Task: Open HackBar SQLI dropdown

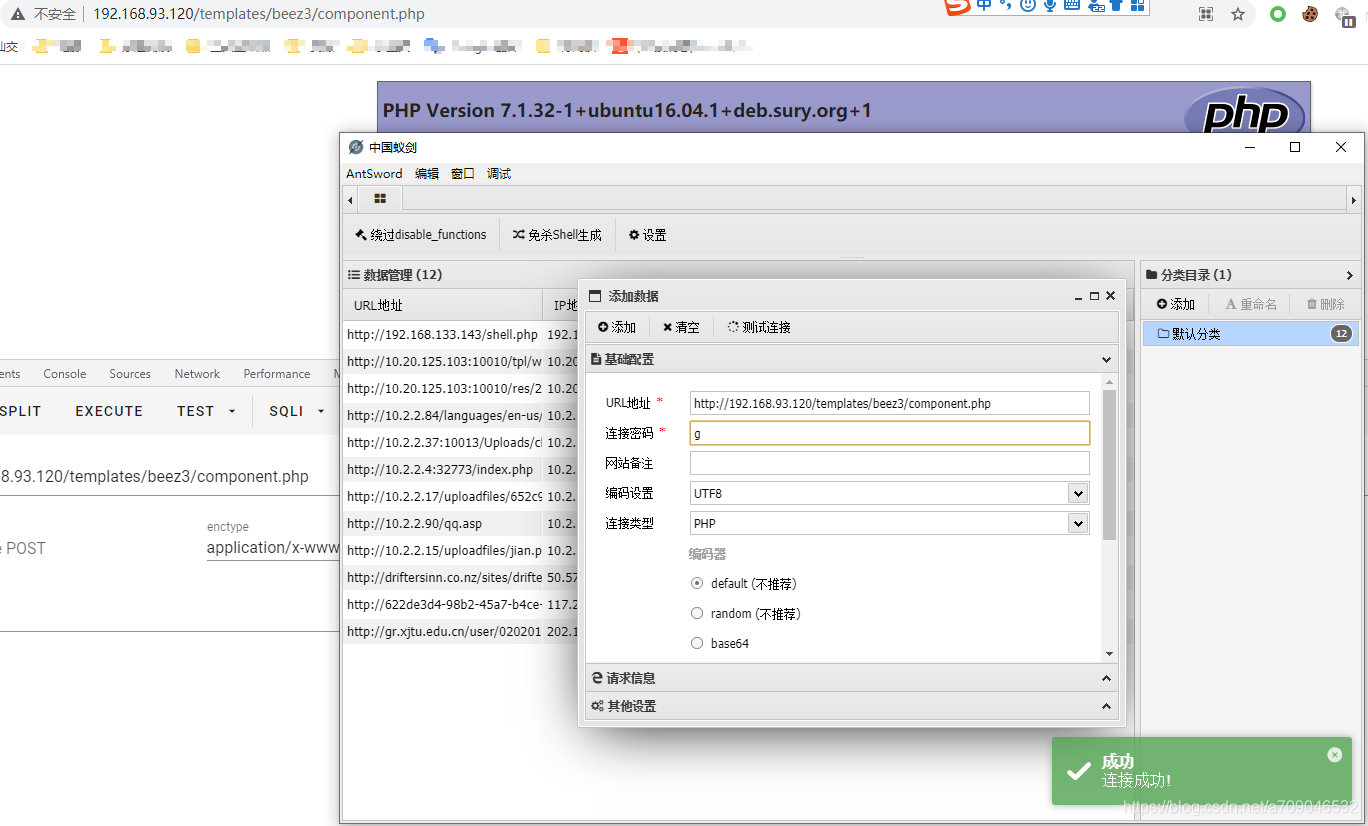Action: point(297,411)
